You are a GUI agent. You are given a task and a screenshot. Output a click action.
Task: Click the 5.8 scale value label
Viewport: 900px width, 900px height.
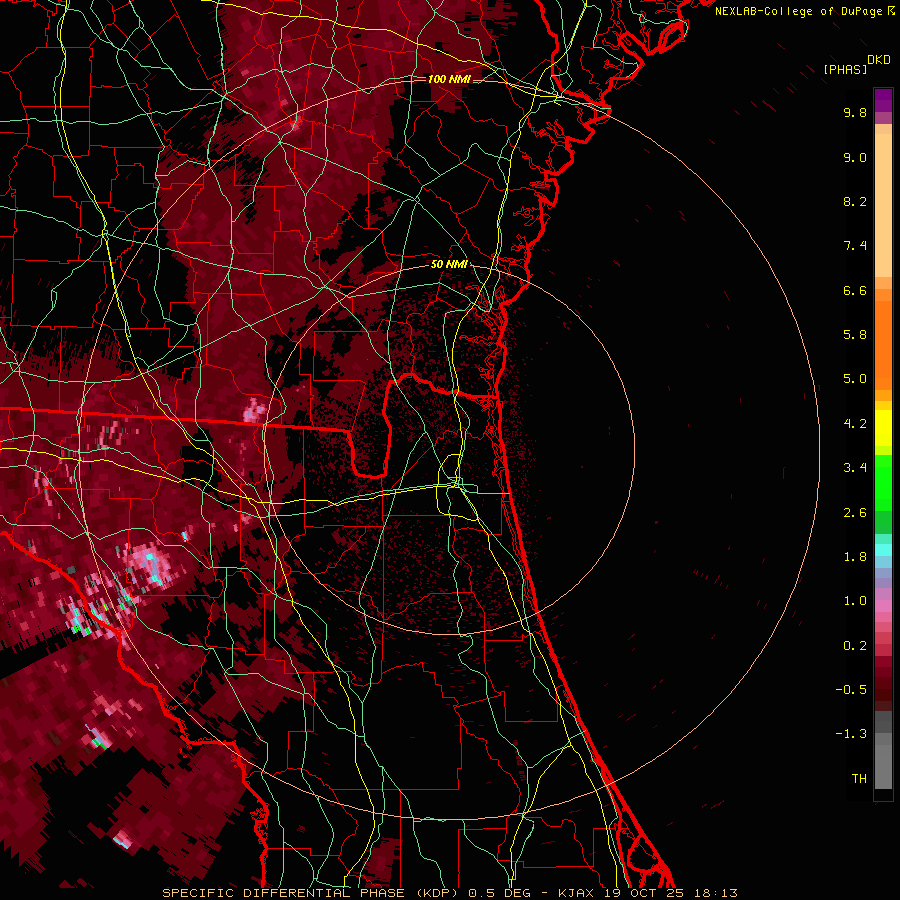pyautogui.click(x=855, y=335)
